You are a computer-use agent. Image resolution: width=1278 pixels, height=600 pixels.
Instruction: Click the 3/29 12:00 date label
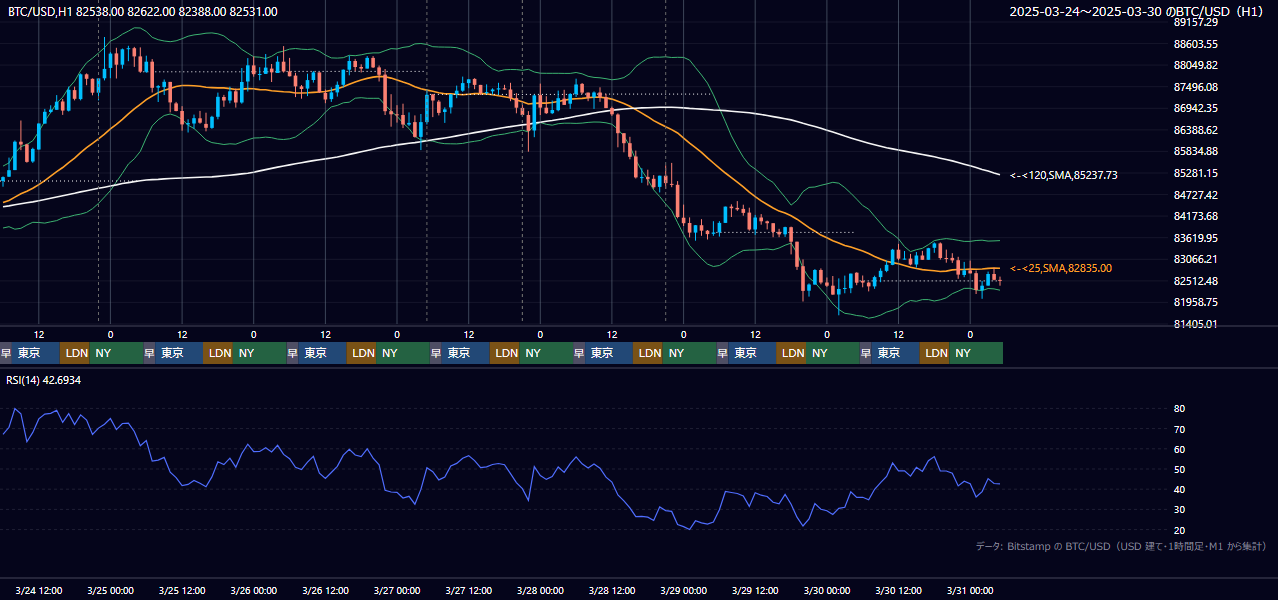[755, 590]
